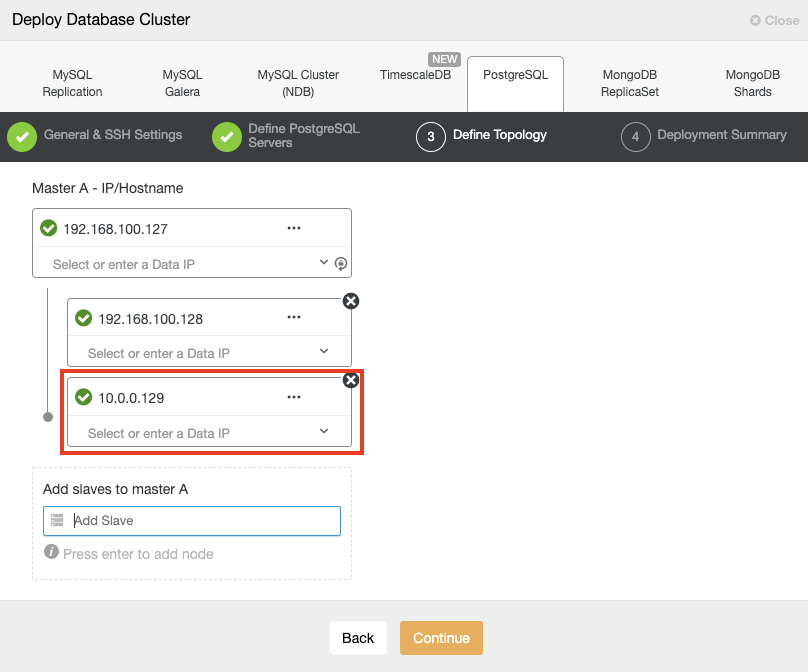808x672 pixels.
Task: Click the Continue button
Action: 441,638
